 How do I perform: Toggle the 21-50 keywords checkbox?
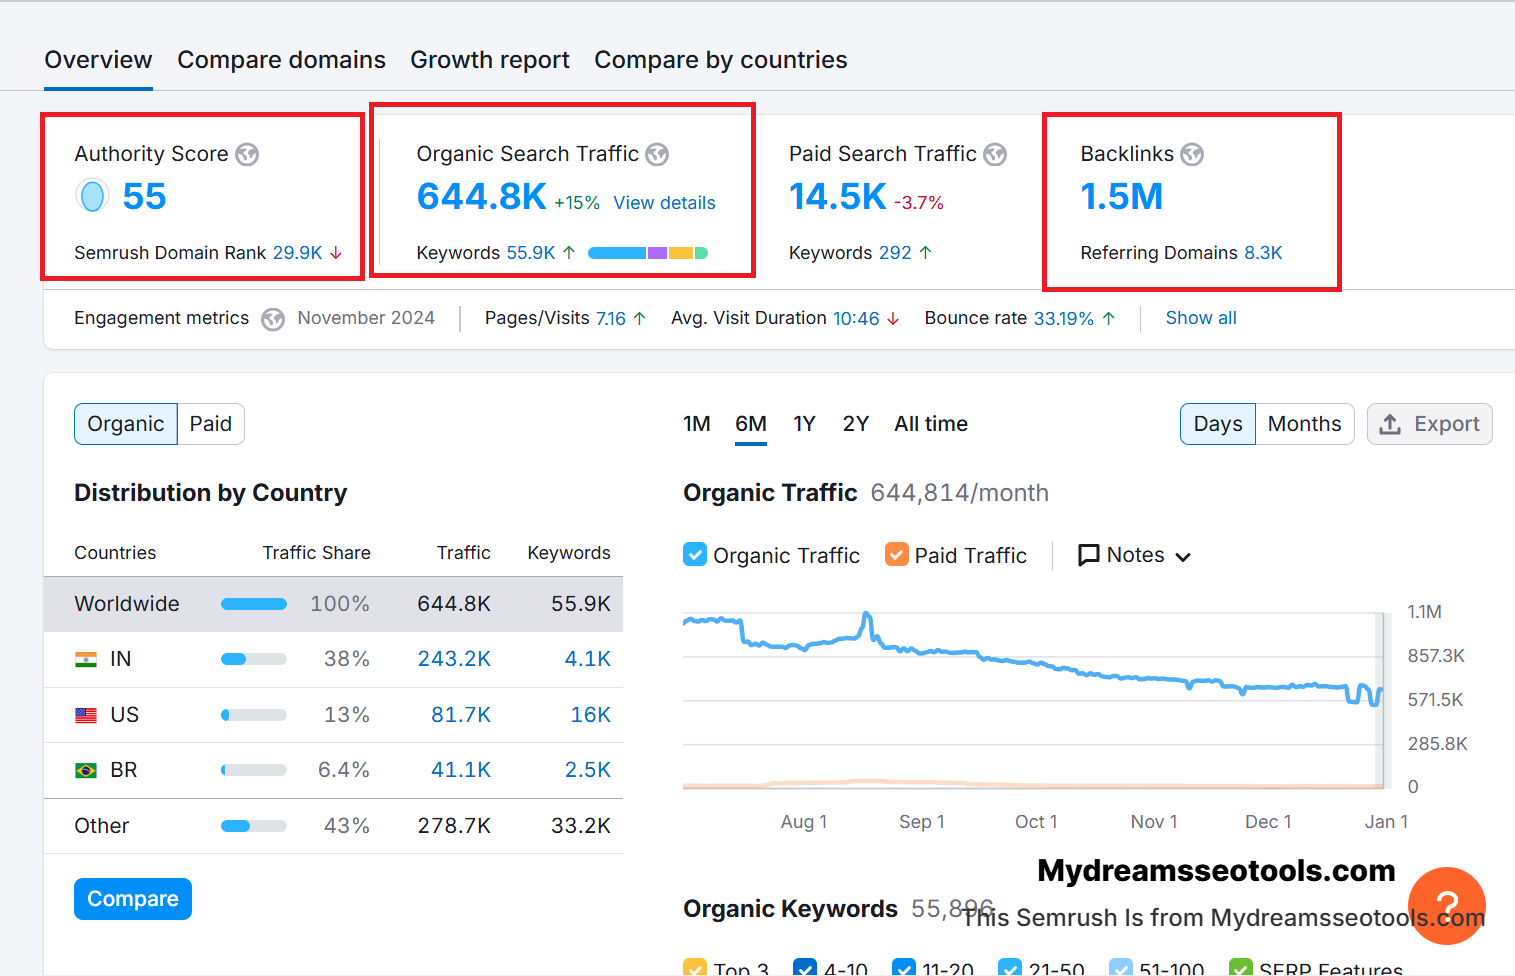(1010, 968)
